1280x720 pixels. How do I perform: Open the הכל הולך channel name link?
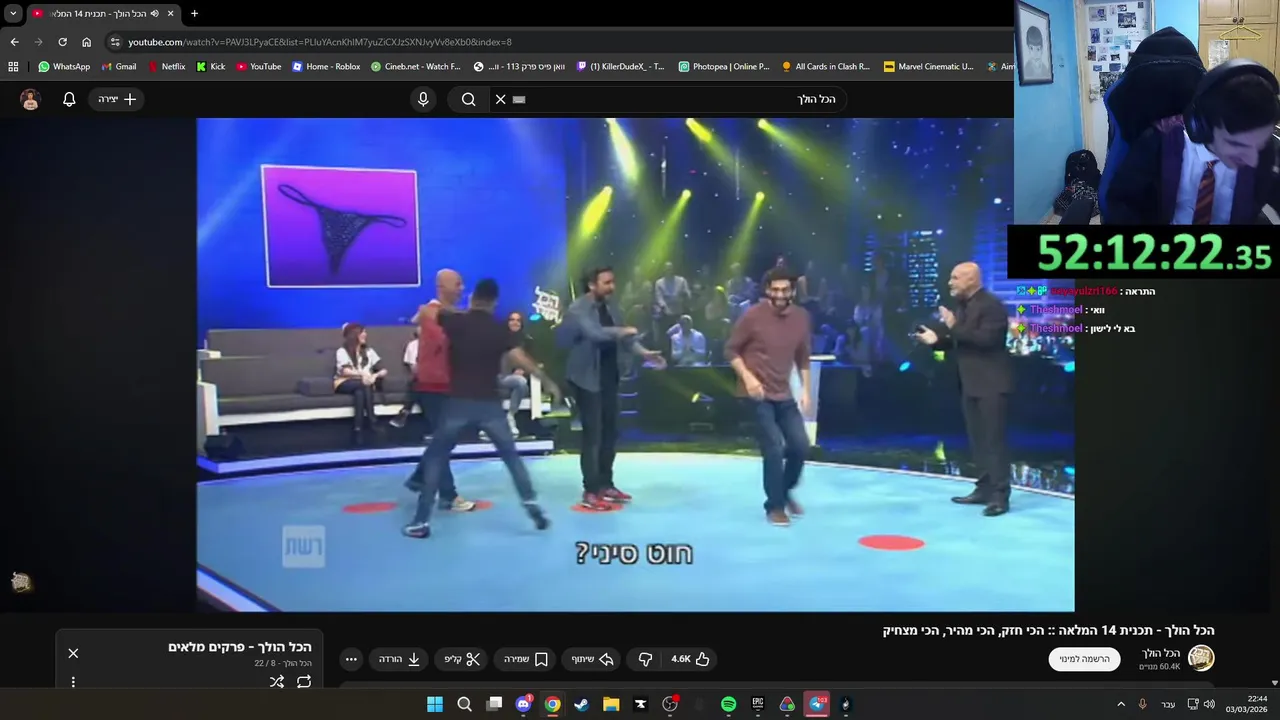click(x=1161, y=652)
